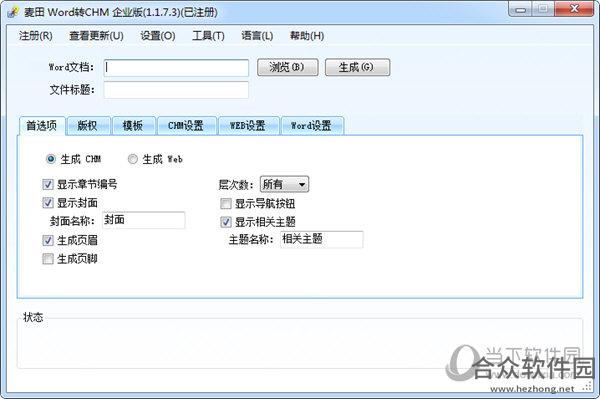The width and height of the screenshot is (600, 399).
Task: Edit the 主题名称 text field
Action: [321, 239]
